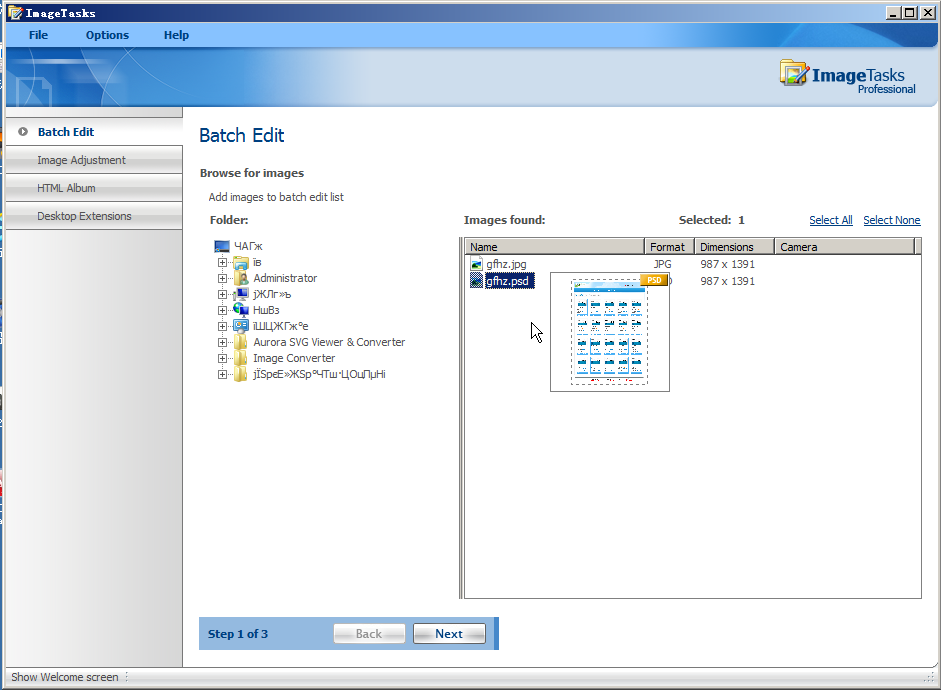Viewport: 941px width, 690px height.
Task: Click the splitter bar left of image list
Action: (461, 418)
